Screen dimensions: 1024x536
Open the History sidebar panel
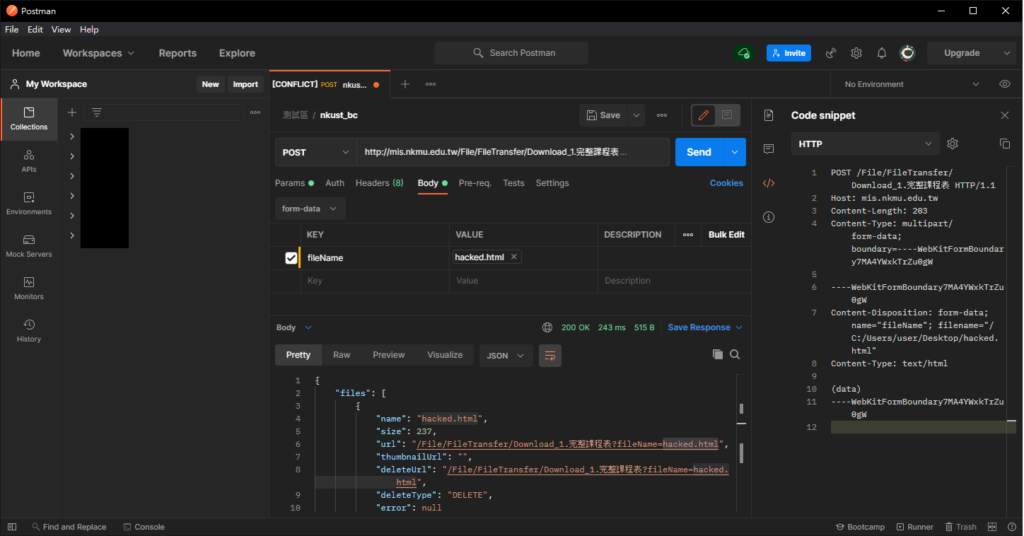pos(29,331)
